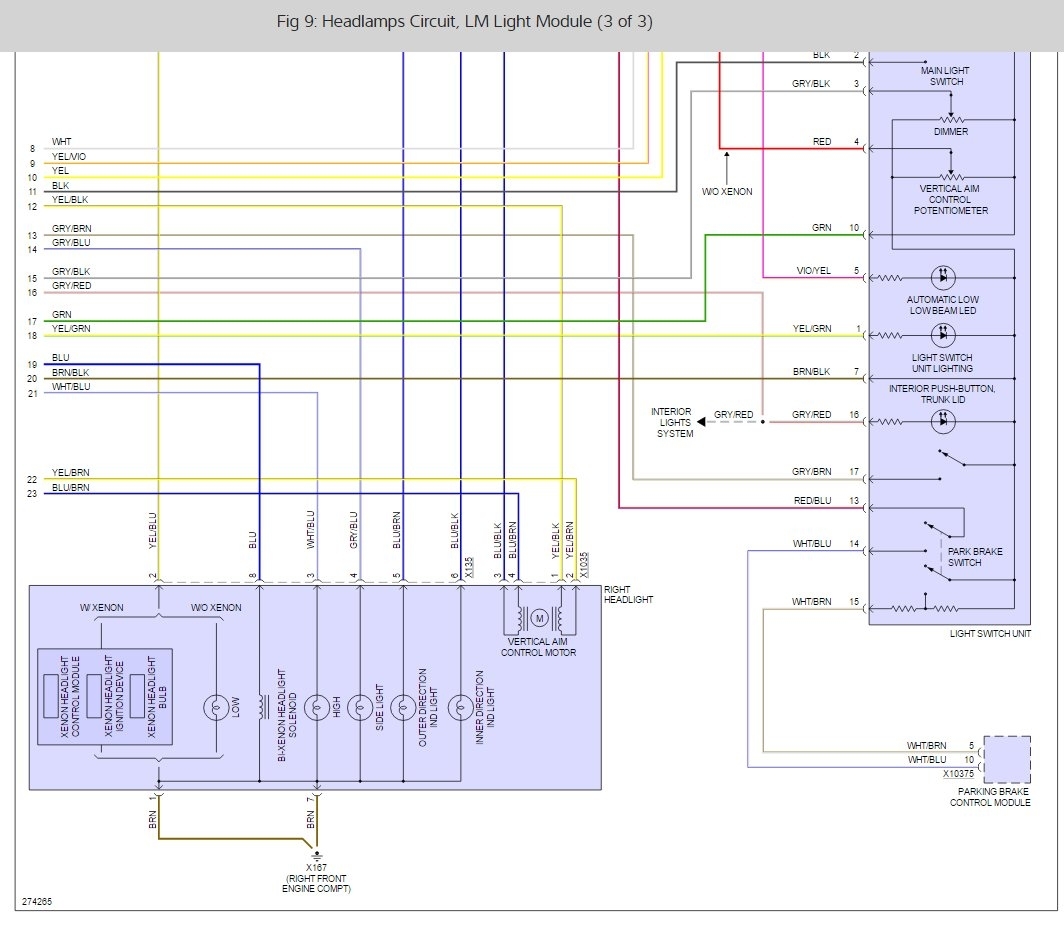Click the figure title Headlamps Circuit heading
Viewport: 1064px width, 926px height.
[x=464, y=22]
